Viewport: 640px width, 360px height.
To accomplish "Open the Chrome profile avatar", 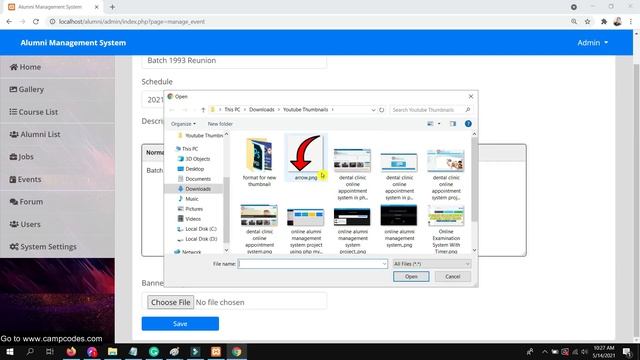I will click(617, 22).
